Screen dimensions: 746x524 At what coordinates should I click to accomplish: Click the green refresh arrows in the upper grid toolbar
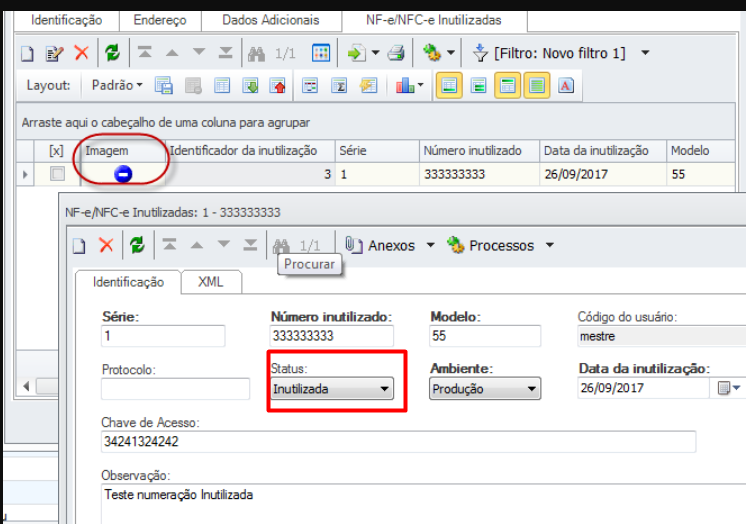pyautogui.click(x=113, y=52)
